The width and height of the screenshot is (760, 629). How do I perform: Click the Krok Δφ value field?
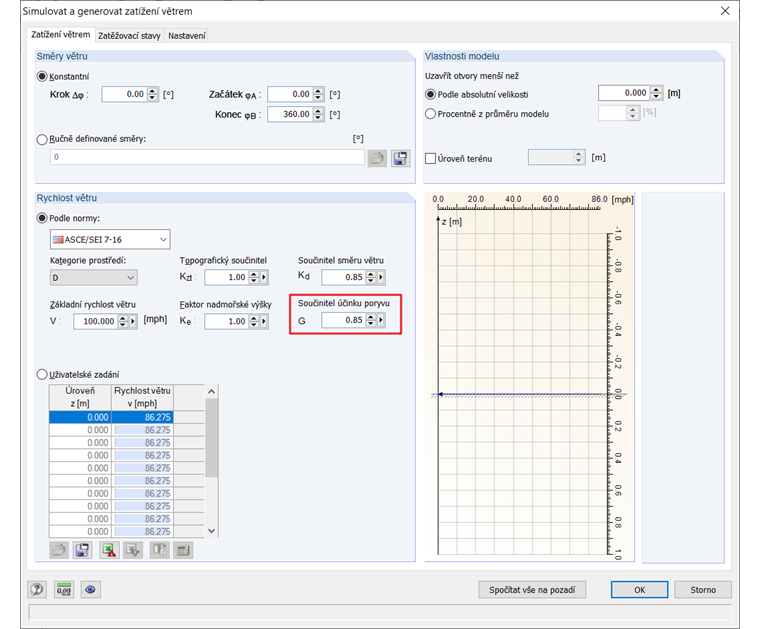pos(124,94)
